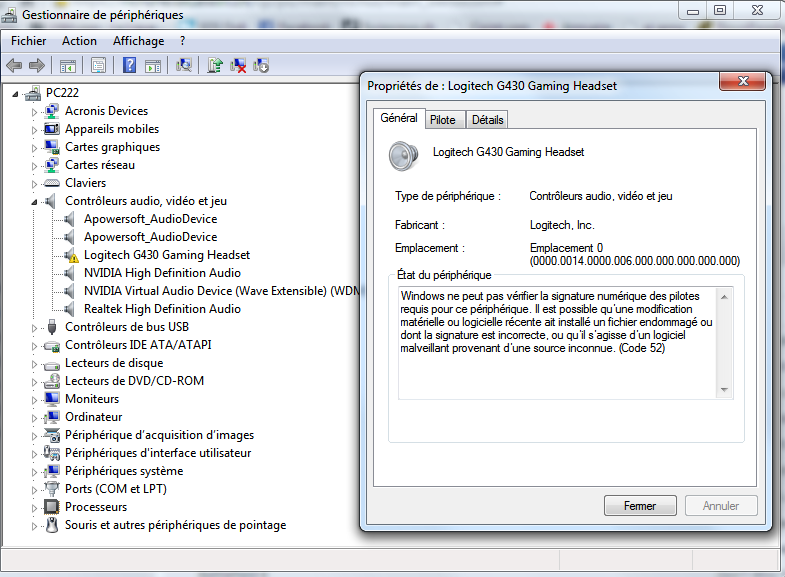Expand the Périphériques système node
Image resolution: width=785 pixels, height=577 pixels.
pyautogui.click(x=34, y=472)
